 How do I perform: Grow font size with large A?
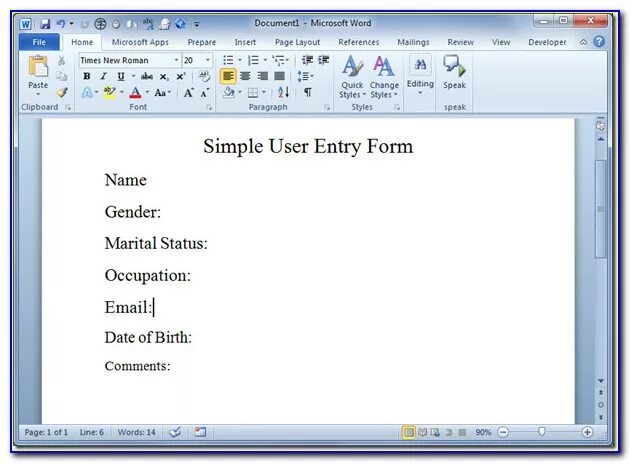coord(188,93)
